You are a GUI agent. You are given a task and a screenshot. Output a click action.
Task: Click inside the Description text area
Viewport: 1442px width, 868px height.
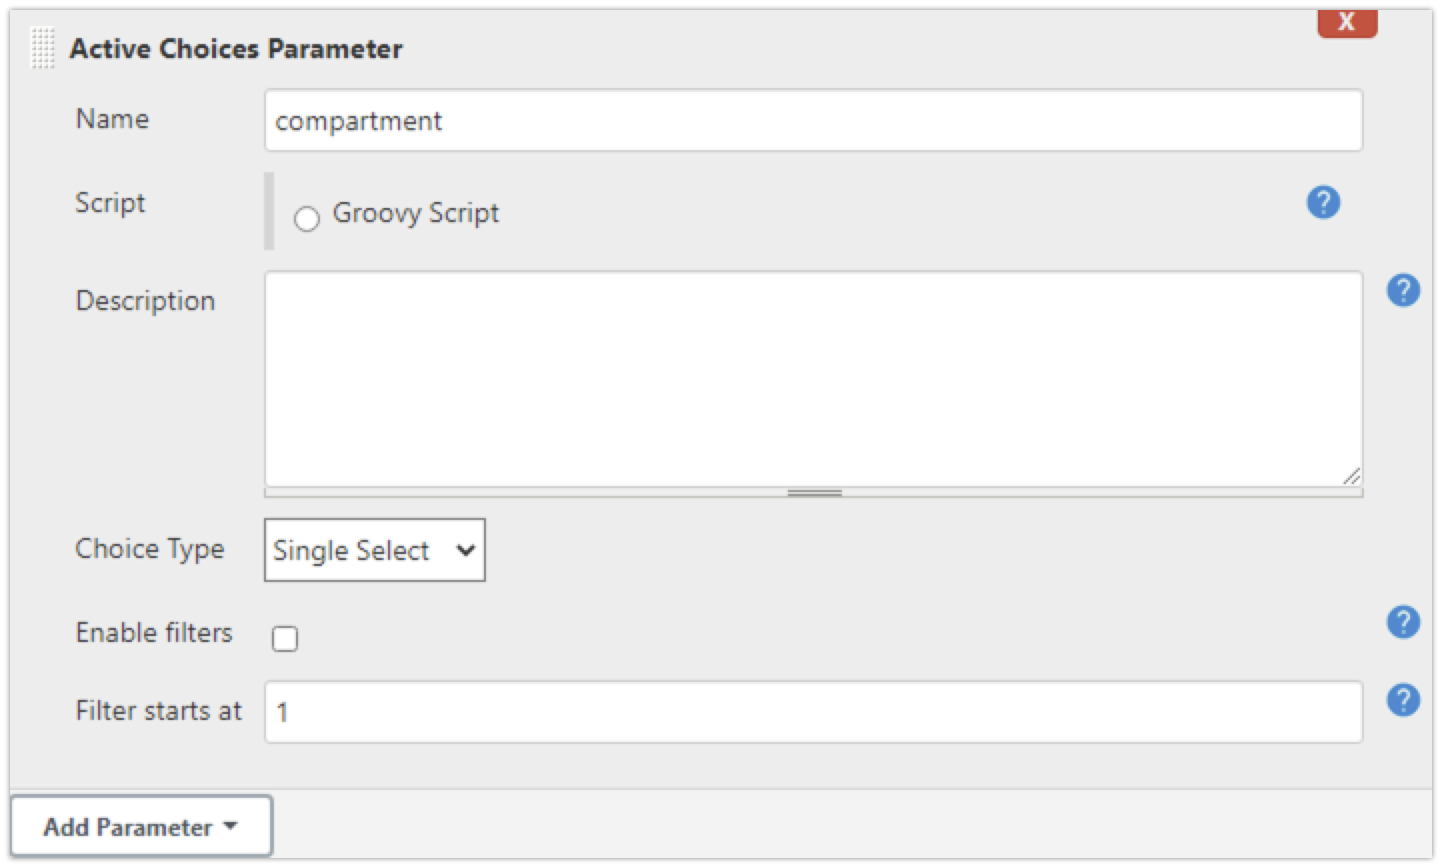tap(813, 379)
